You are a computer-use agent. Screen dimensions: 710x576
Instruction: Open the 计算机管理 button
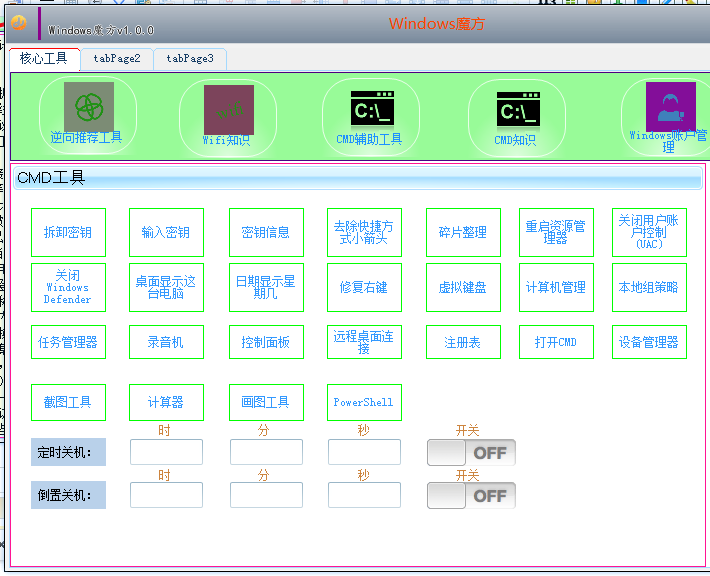pyautogui.click(x=556, y=288)
